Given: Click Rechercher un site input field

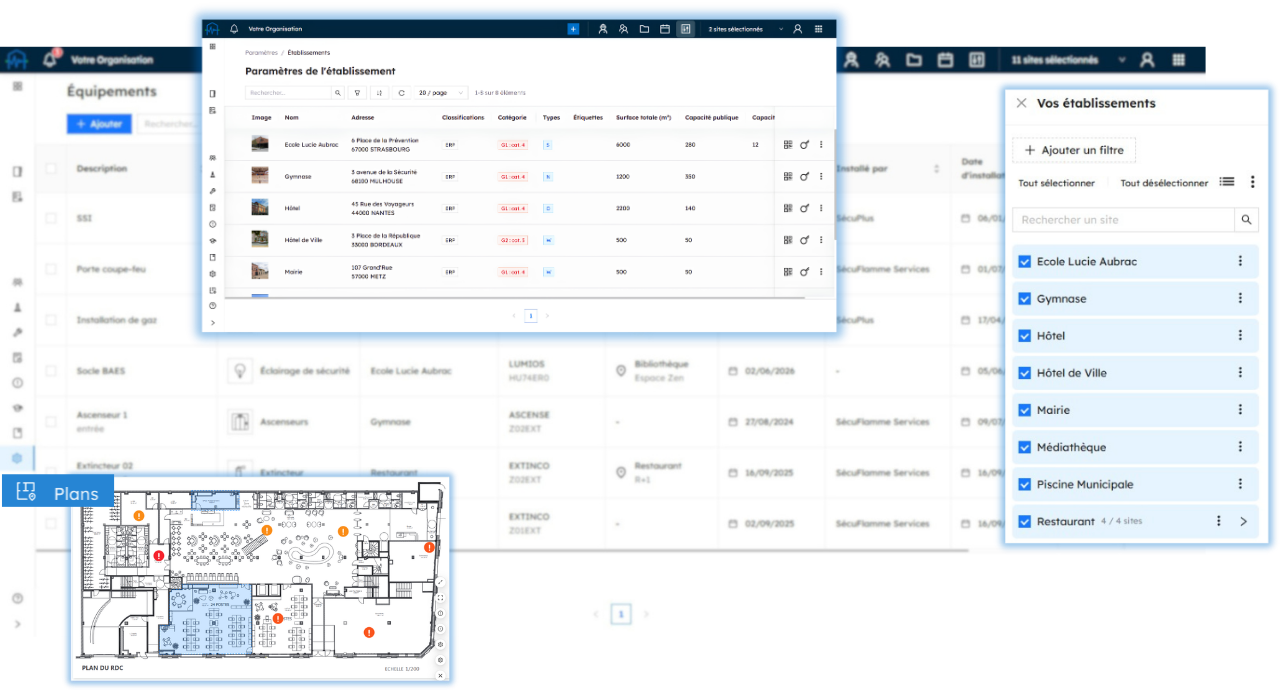Looking at the screenshot, I should pyautogui.click(x=1124, y=220).
